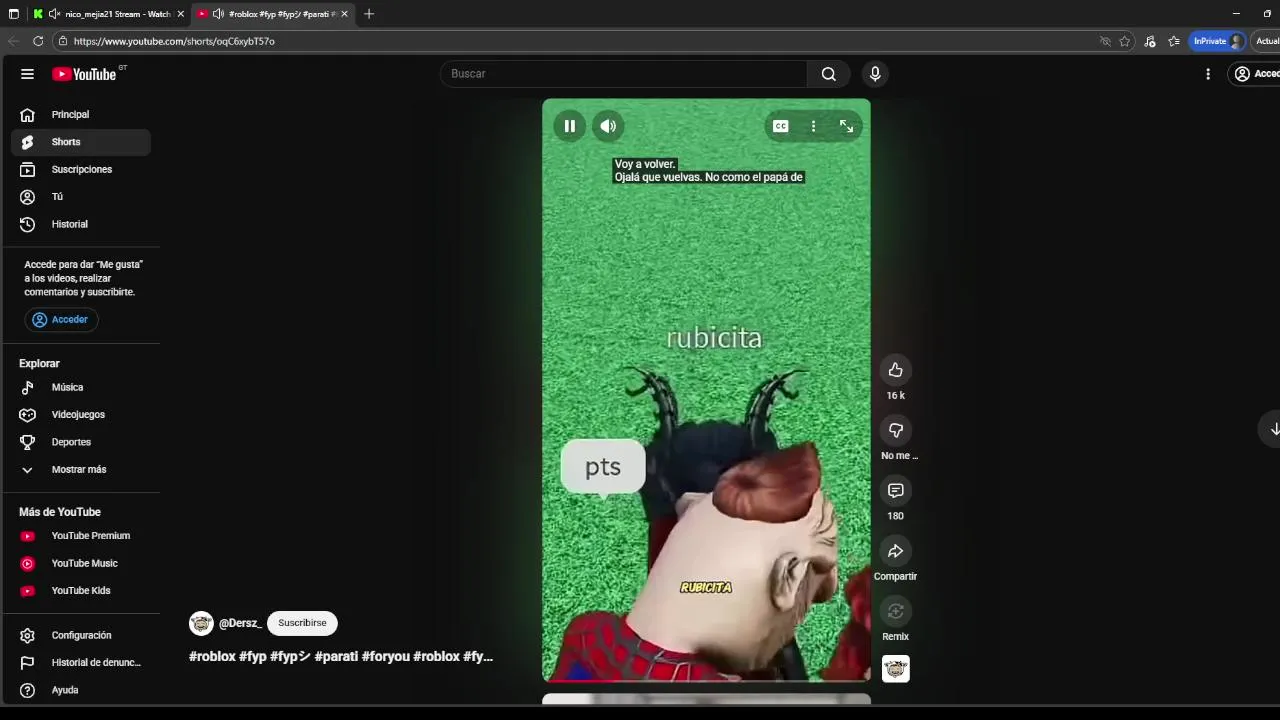Open Historial in the sidebar
The image size is (1280, 720).
click(81, 224)
